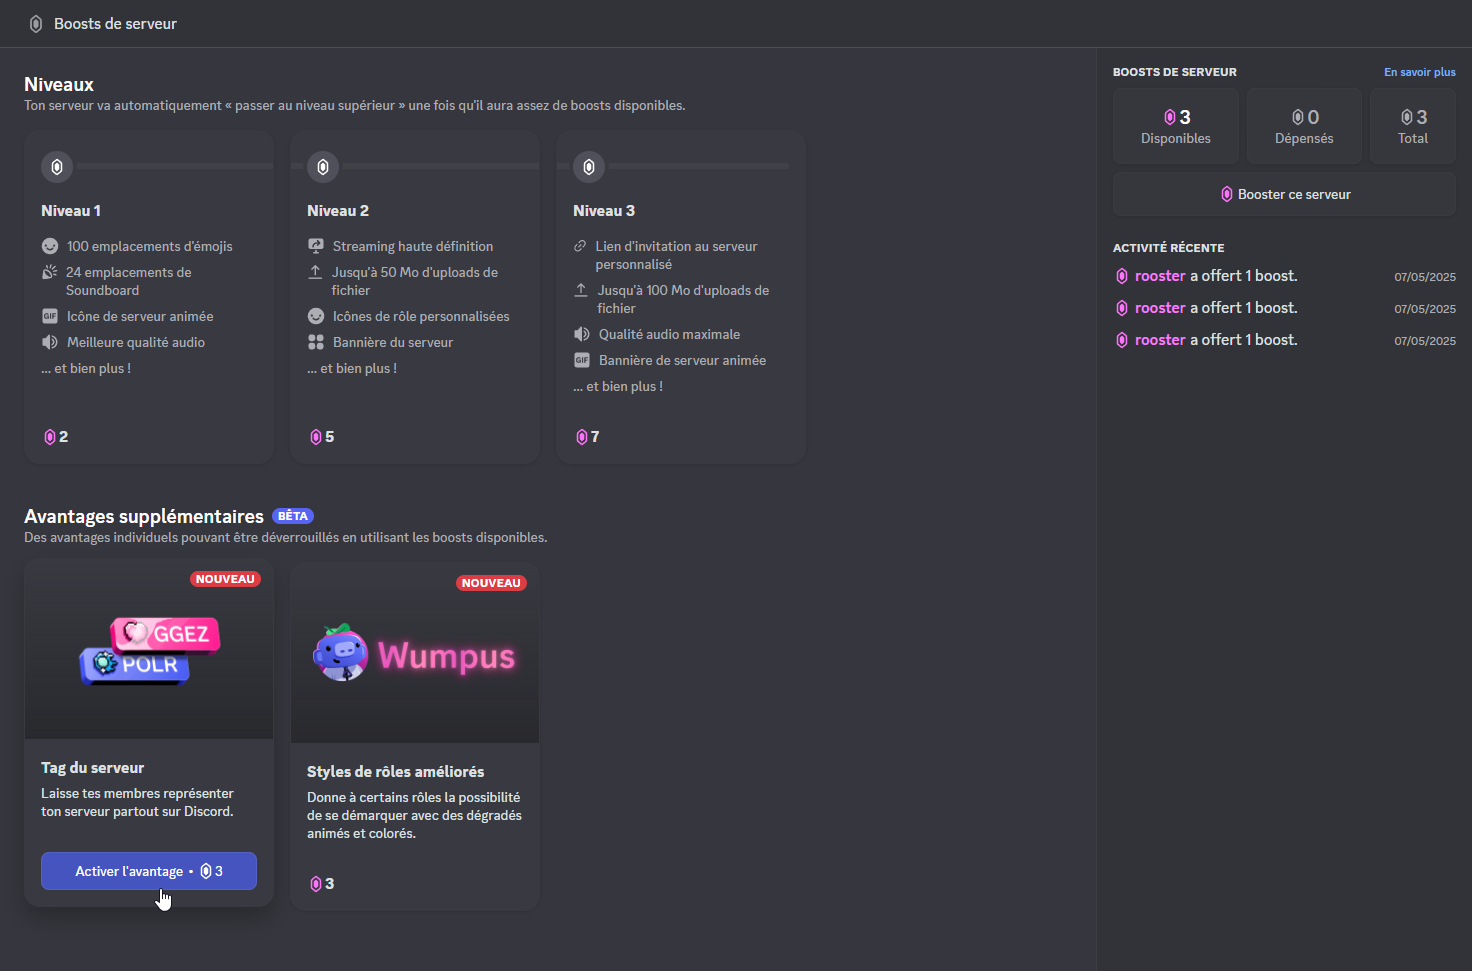Click the Disponibles label
Viewport: 1472px width, 971px height.
1176,139
